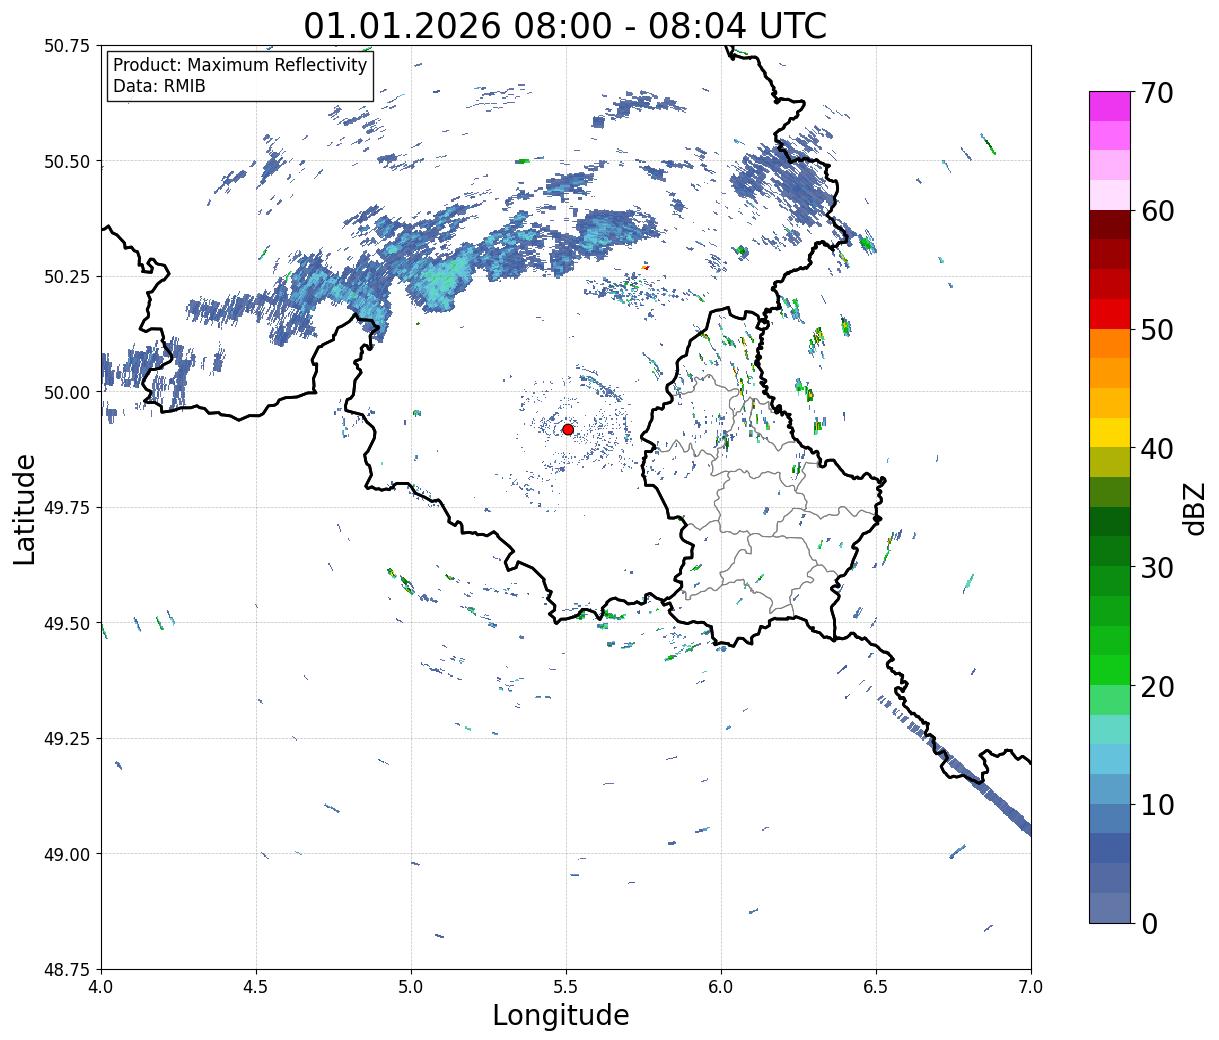Click the light green colorbar swatch just below 20

click(x=1110, y=700)
